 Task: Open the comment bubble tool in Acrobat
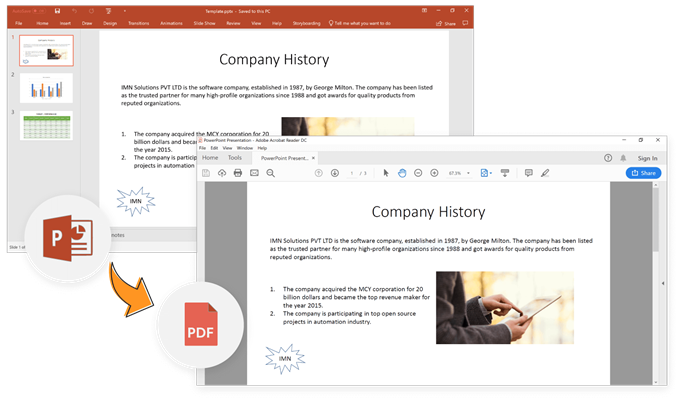[x=528, y=173]
